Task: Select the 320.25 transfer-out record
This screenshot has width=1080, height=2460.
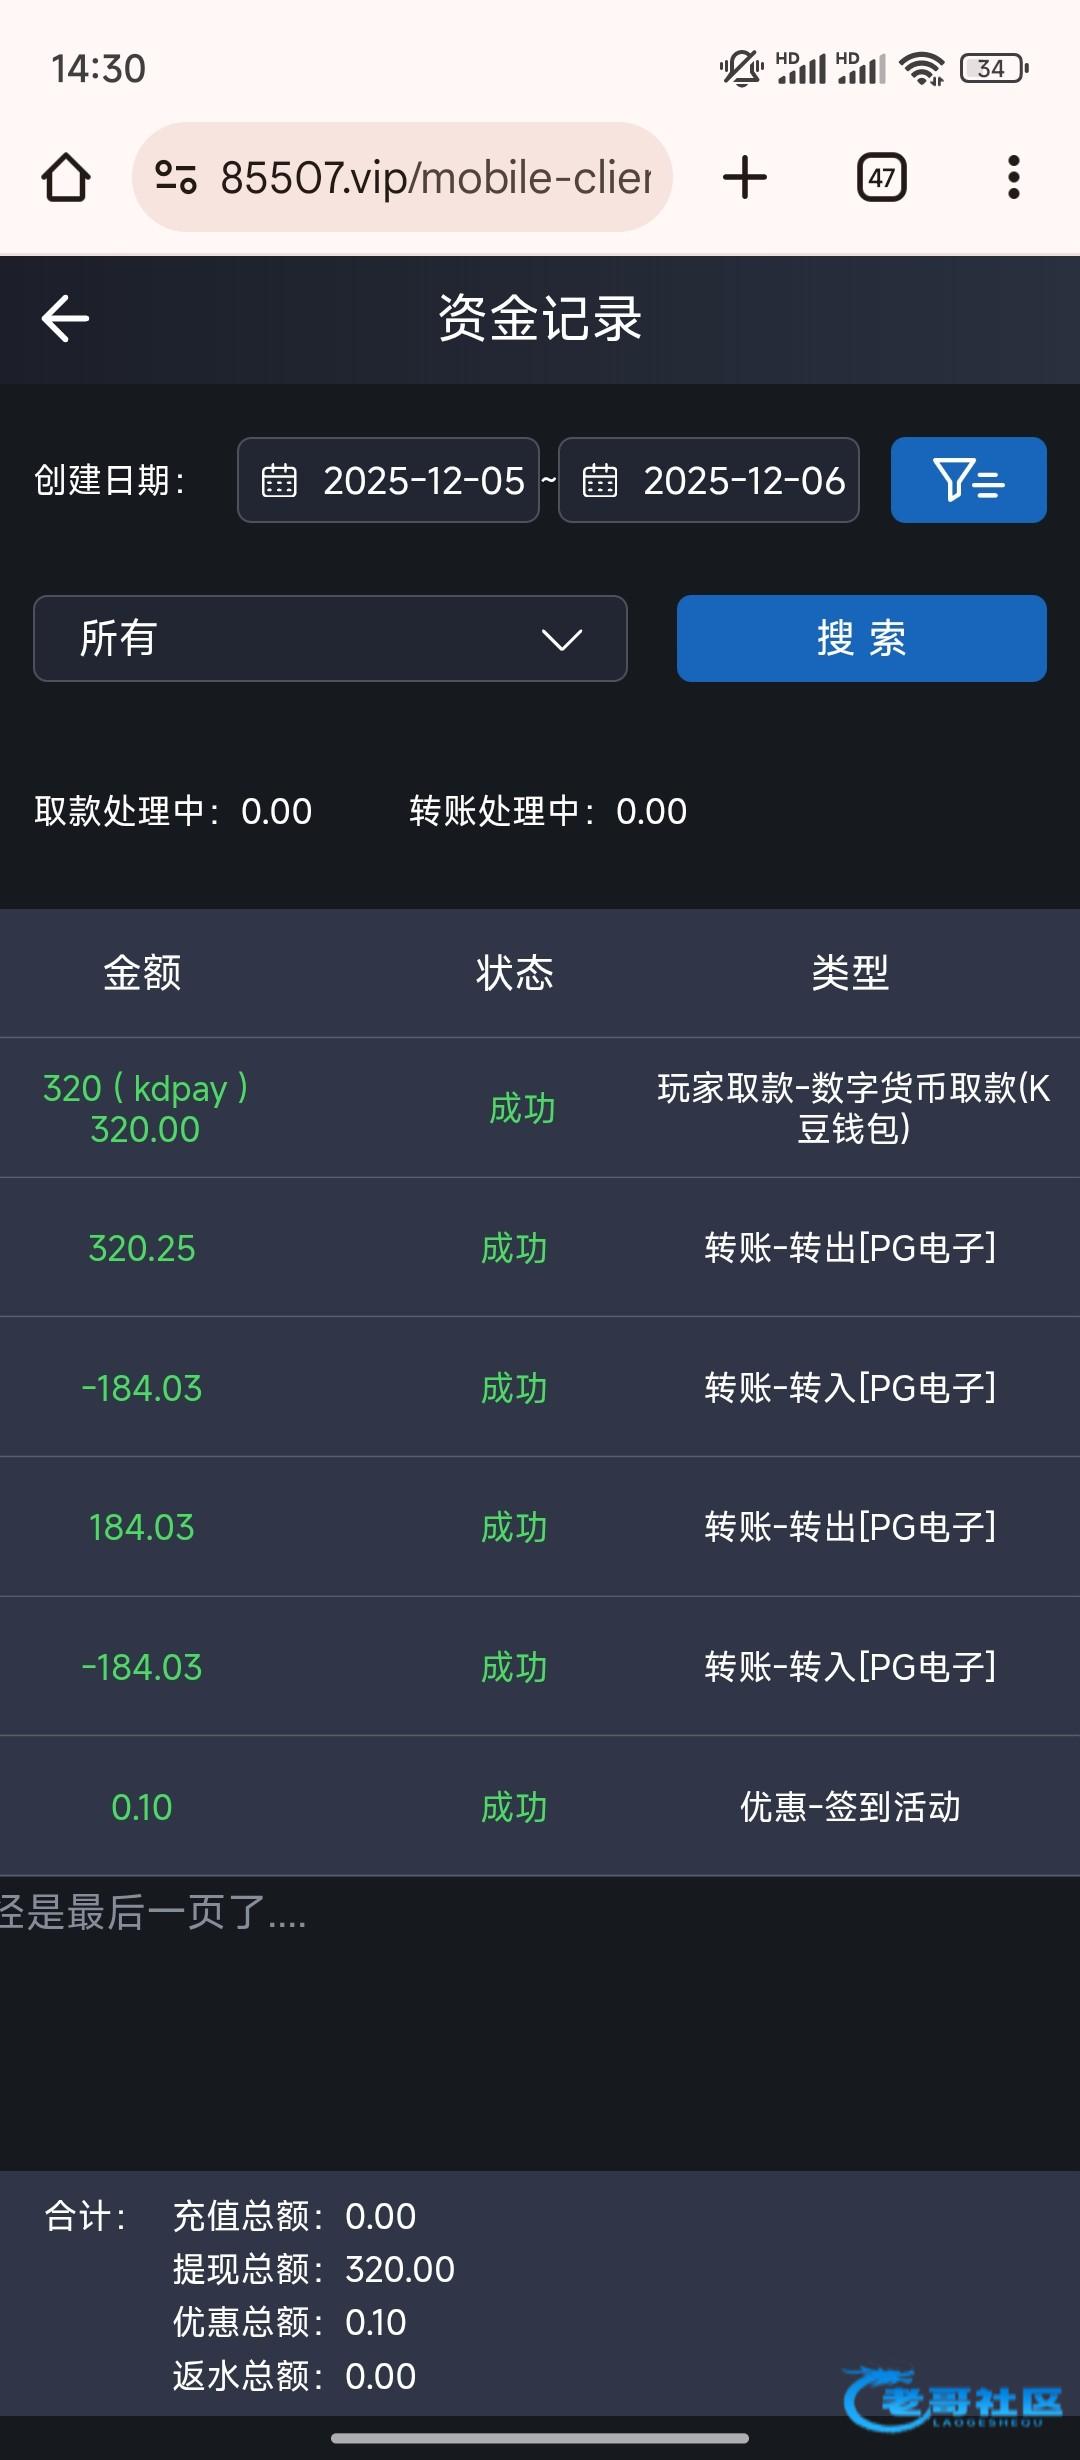Action: click(540, 1248)
